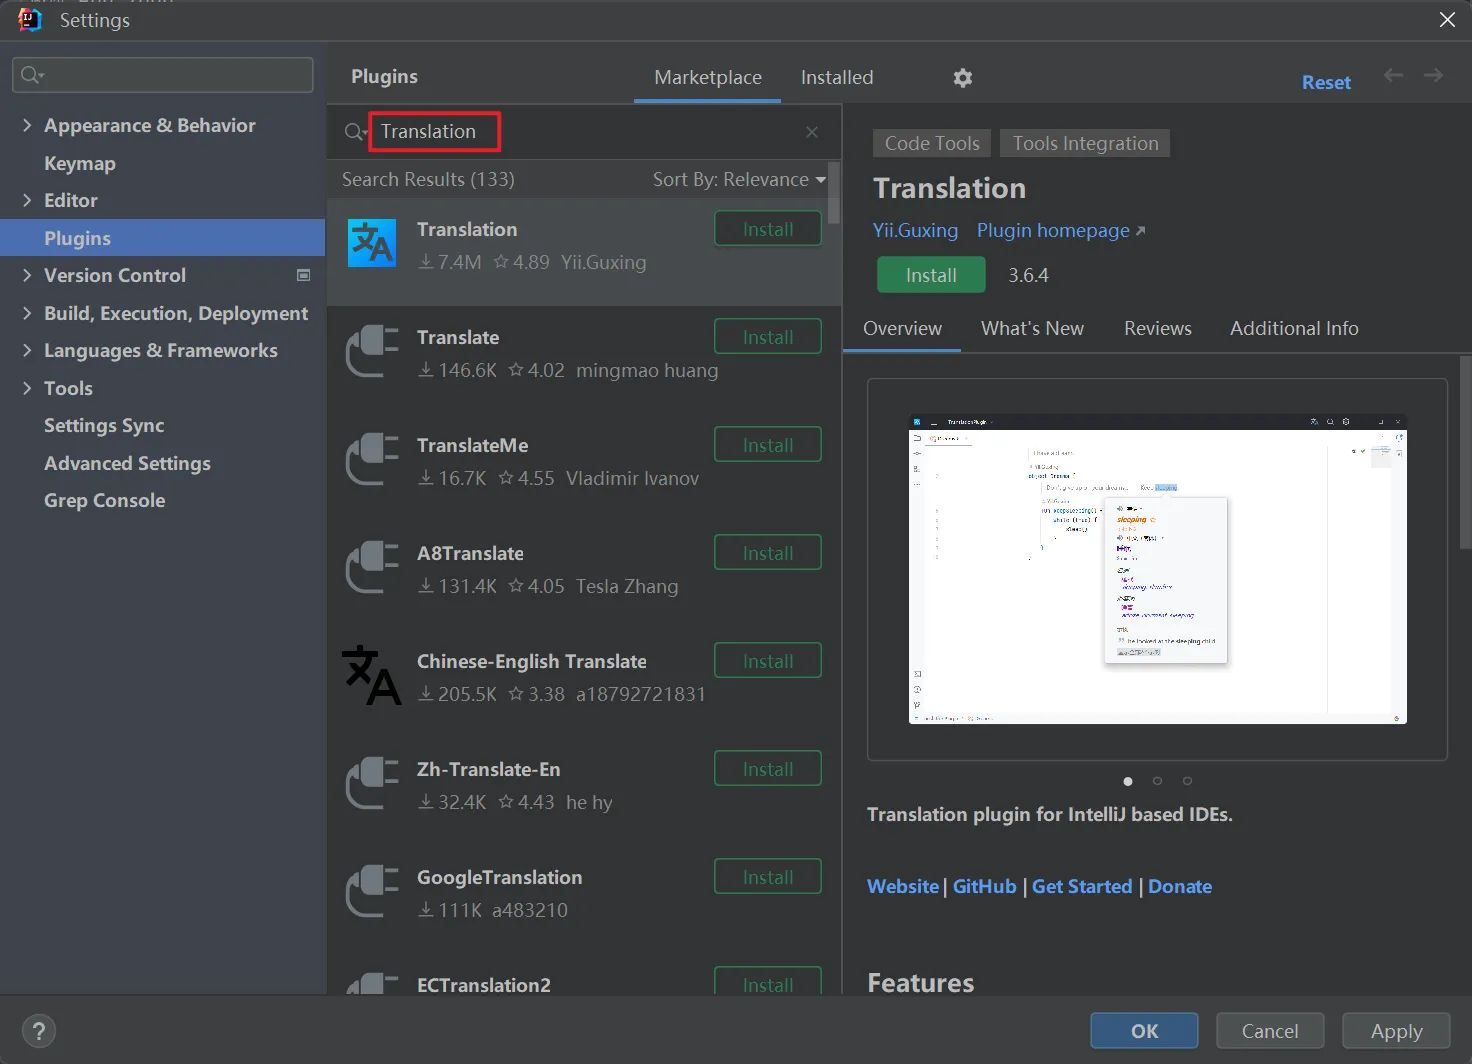Expand the Editor settings node
Viewport: 1472px width, 1064px height.
pyautogui.click(x=27, y=200)
